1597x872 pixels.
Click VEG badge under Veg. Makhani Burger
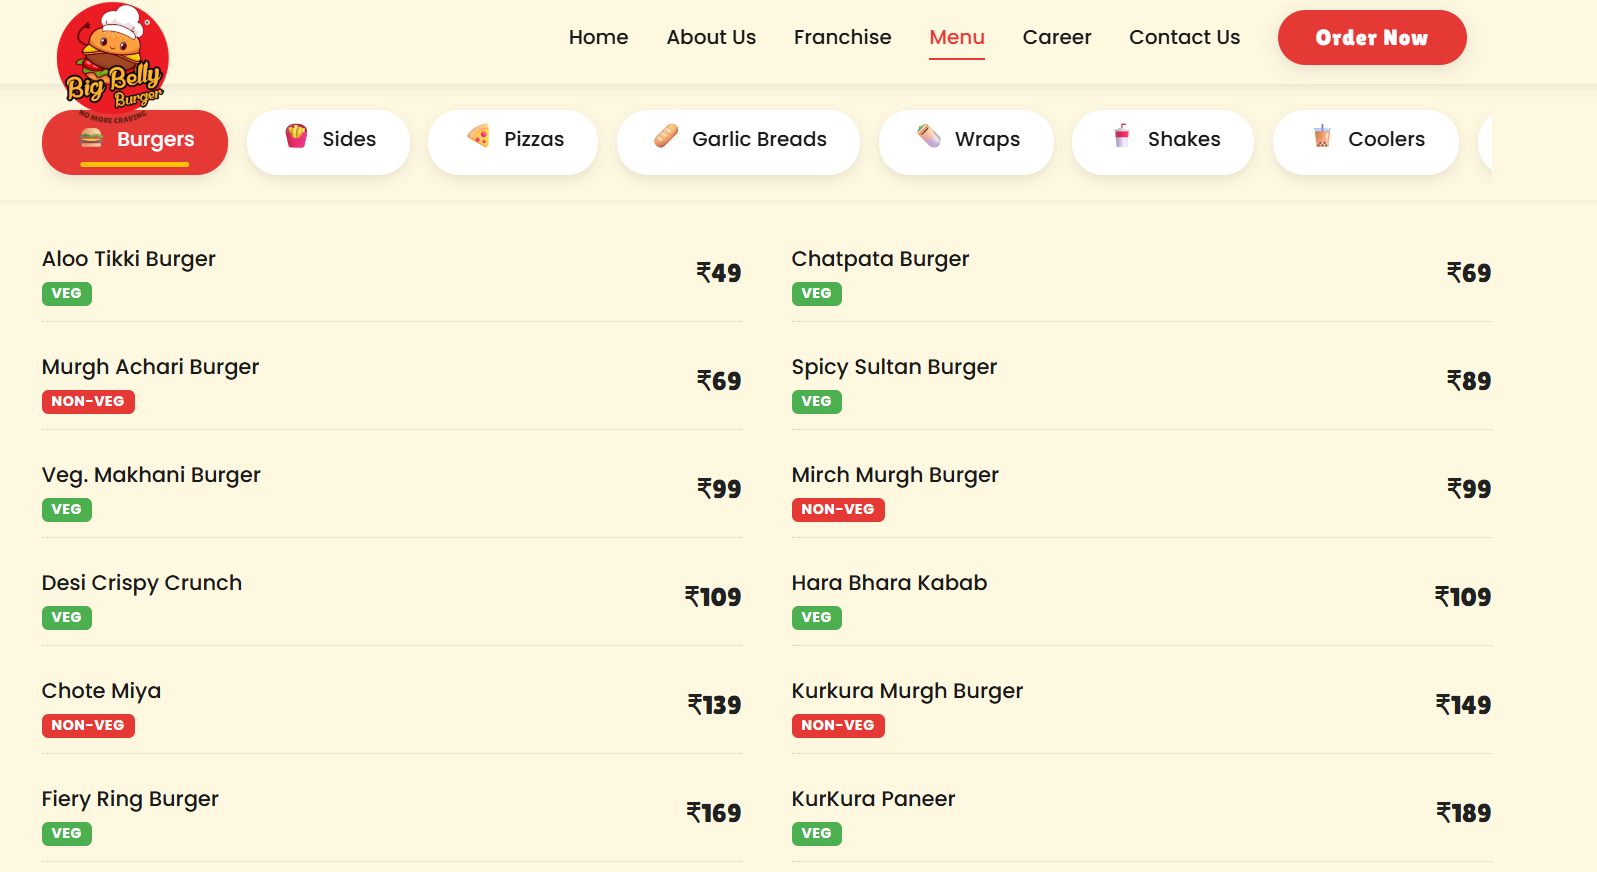(x=67, y=510)
